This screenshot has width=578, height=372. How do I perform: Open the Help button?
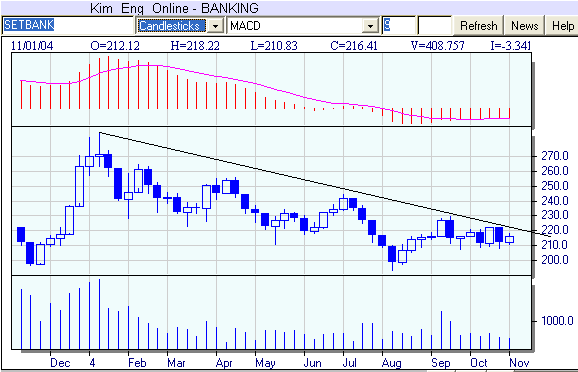click(563, 25)
